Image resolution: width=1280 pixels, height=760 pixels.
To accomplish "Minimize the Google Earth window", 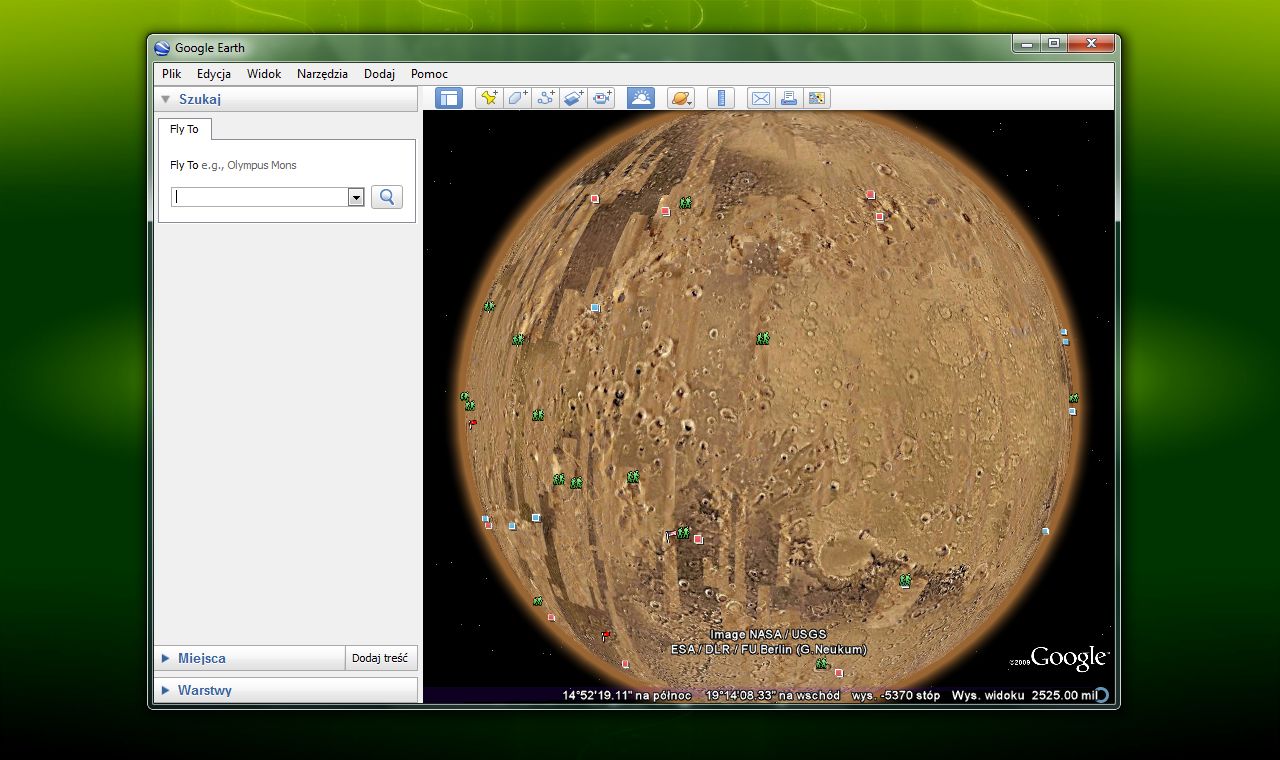I will pos(1026,43).
